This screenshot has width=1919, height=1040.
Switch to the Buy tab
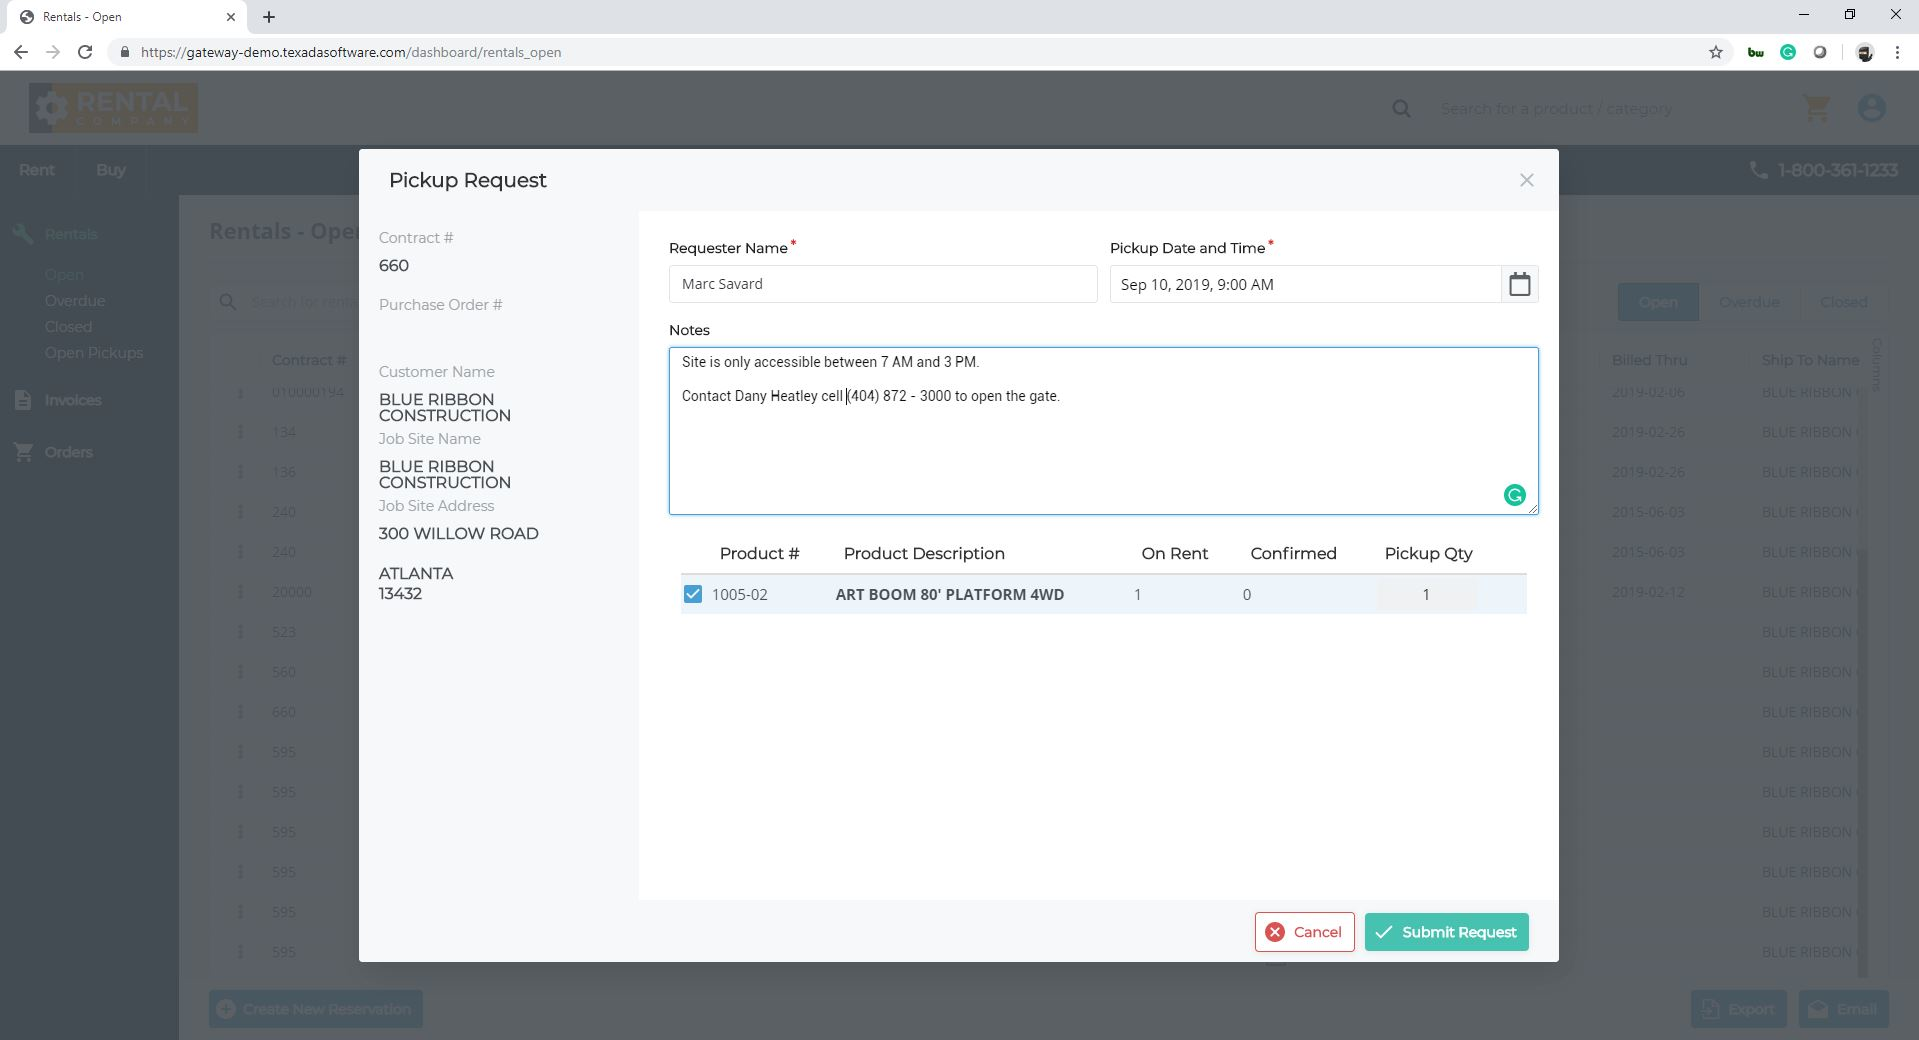pyautogui.click(x=110, y=169)
